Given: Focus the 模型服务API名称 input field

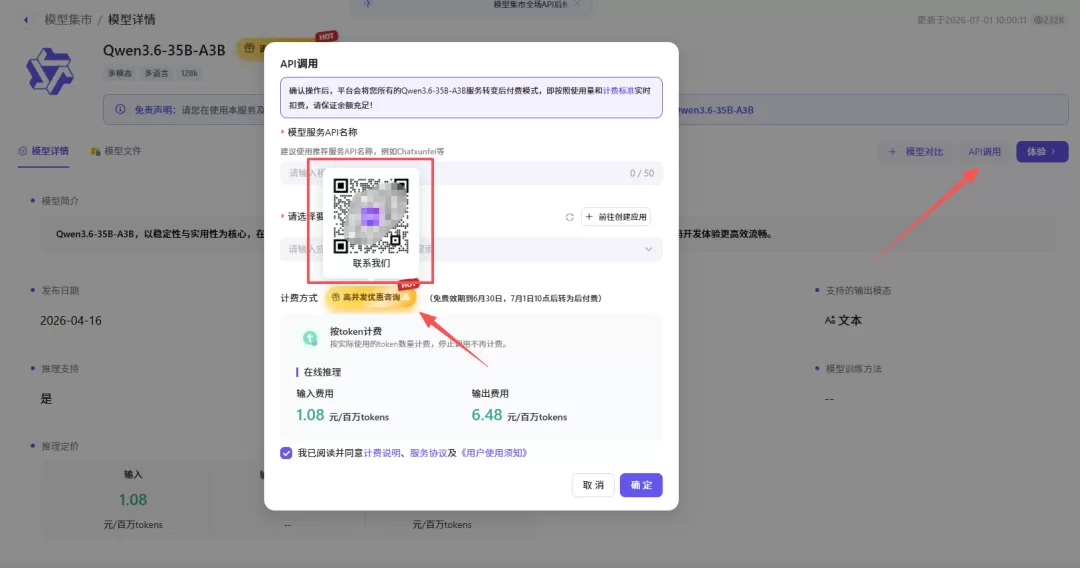Looking at the screenshot, I should point(471,173).
